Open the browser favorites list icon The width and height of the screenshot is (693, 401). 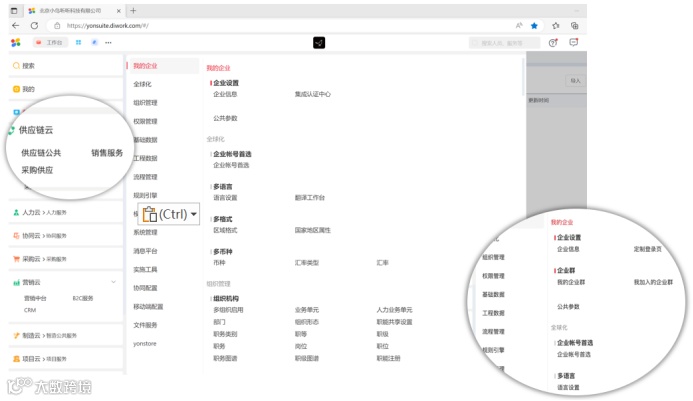point(556,26)
